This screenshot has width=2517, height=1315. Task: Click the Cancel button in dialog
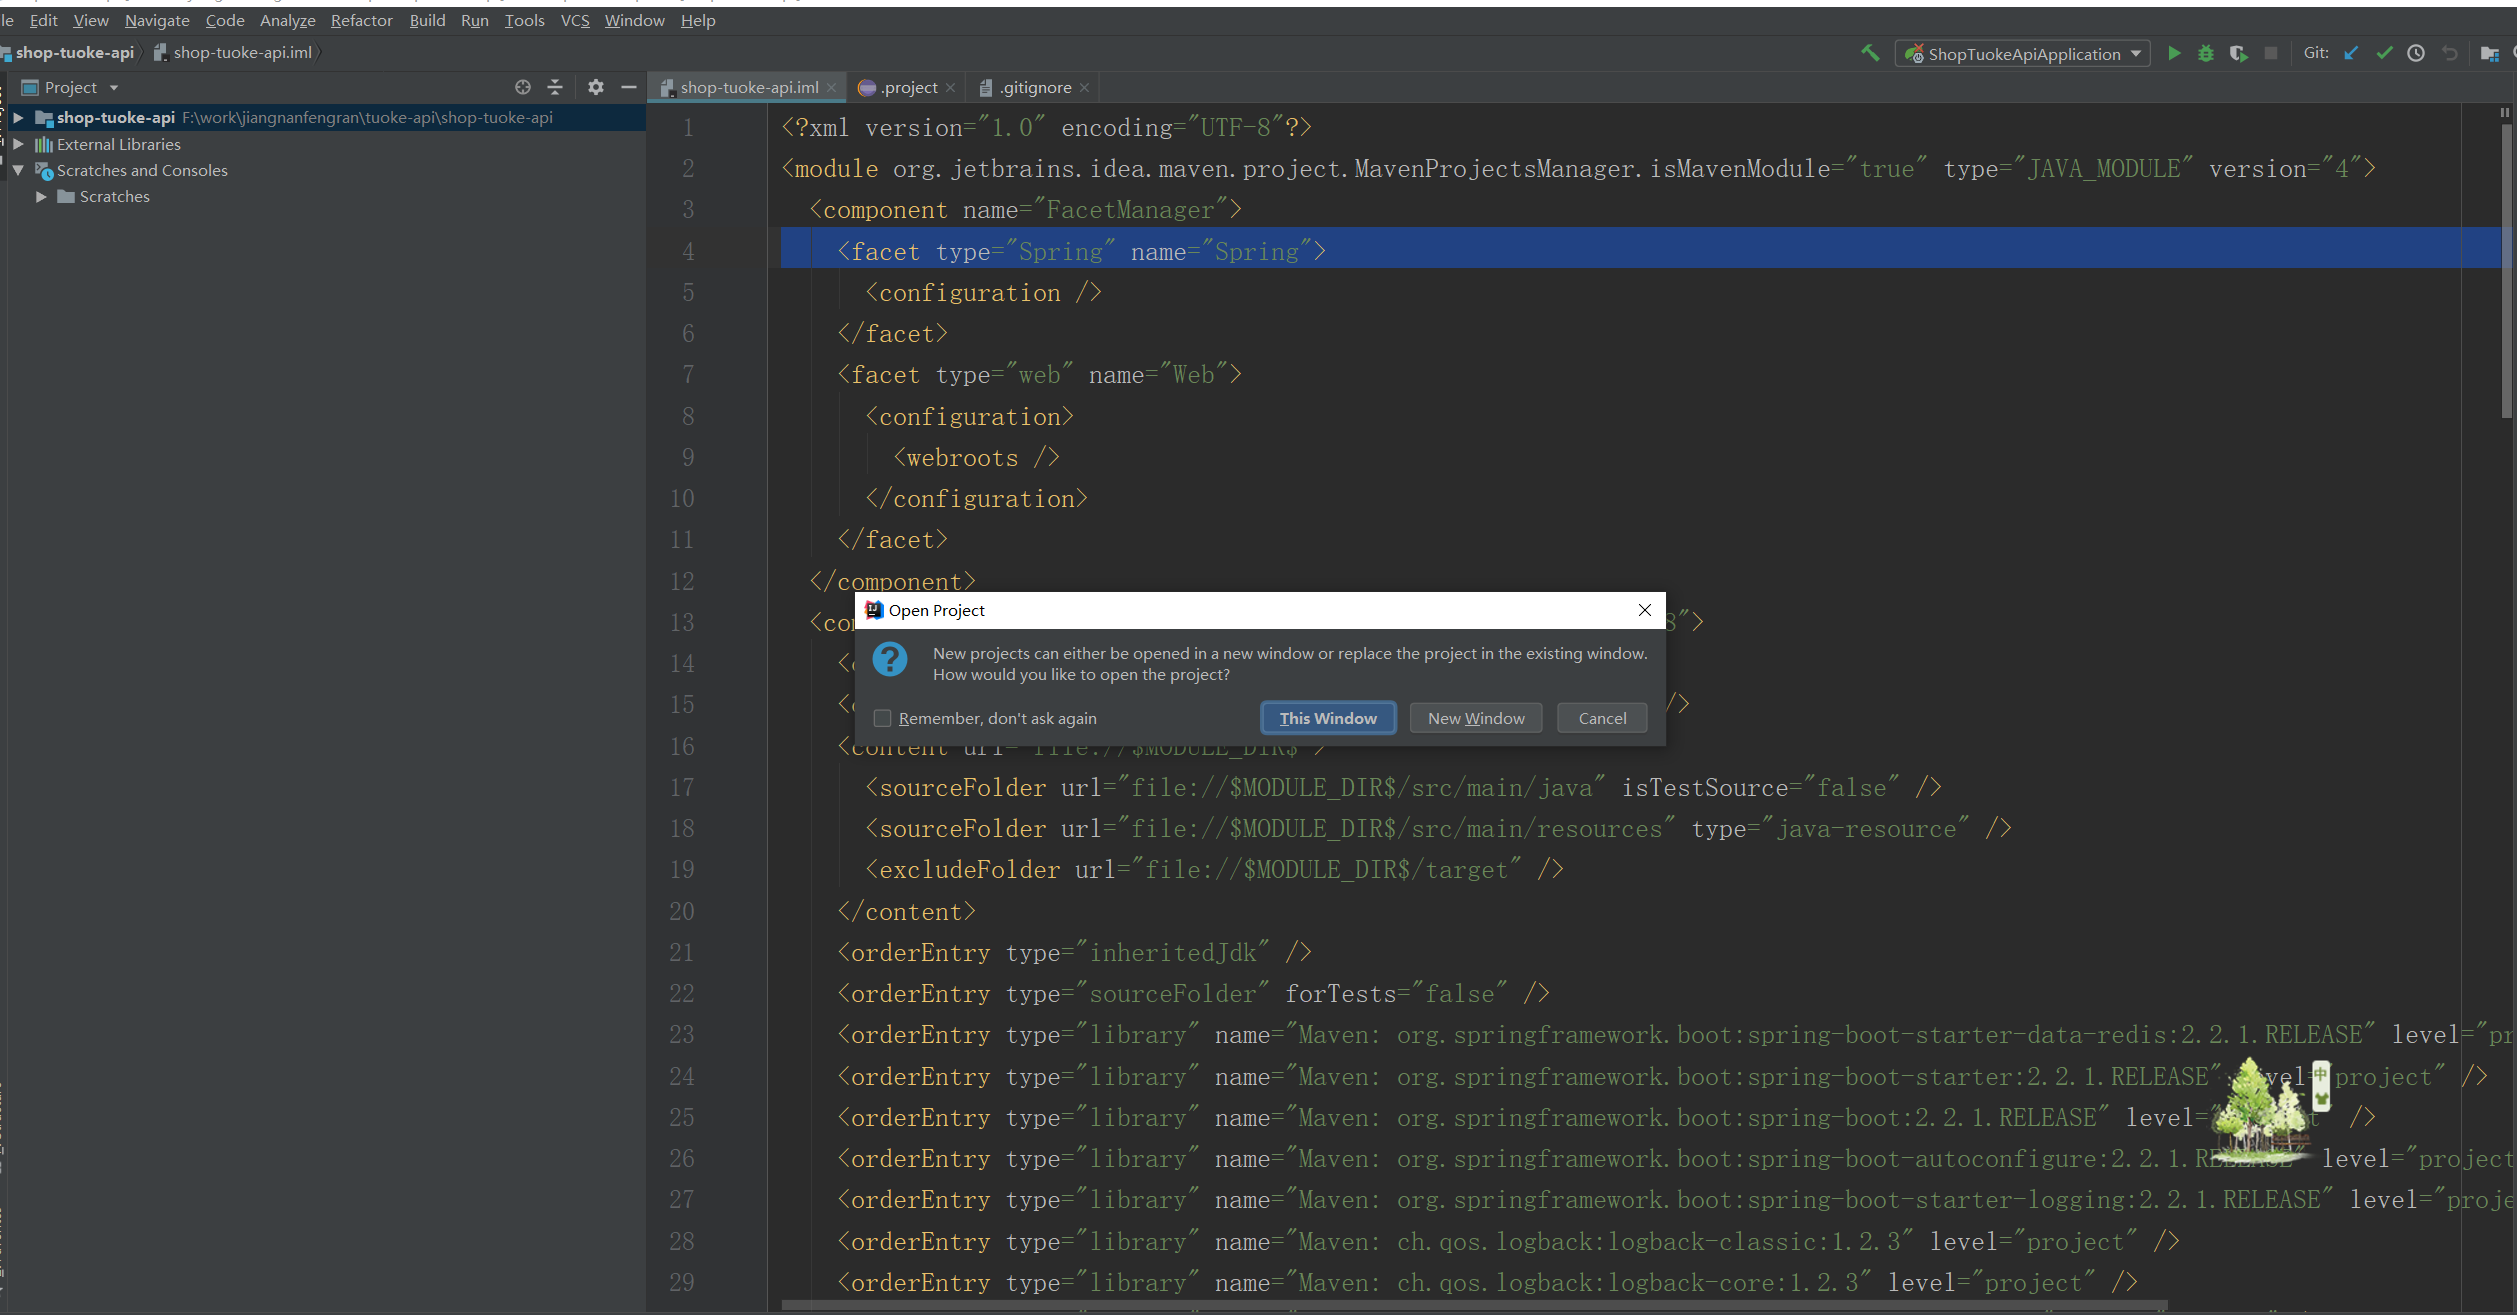1598,717
